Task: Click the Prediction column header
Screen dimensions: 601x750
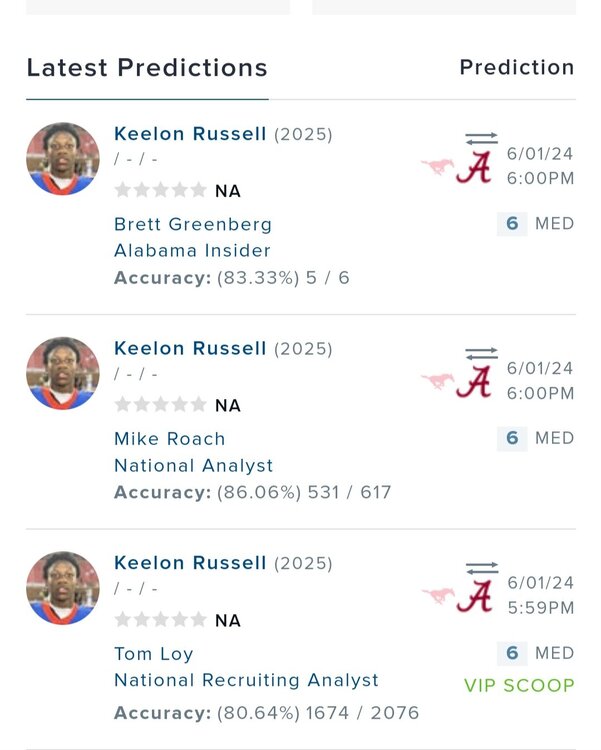Action: click(x=516, y=68)
